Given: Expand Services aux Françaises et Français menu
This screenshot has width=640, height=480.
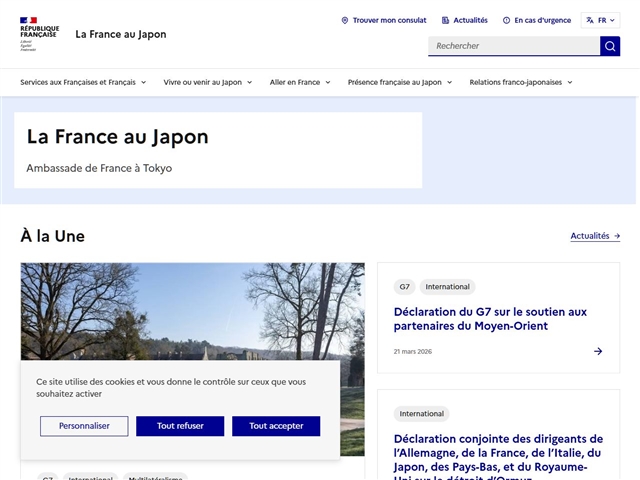Looking at the screenshot, I should click(83, 82).
